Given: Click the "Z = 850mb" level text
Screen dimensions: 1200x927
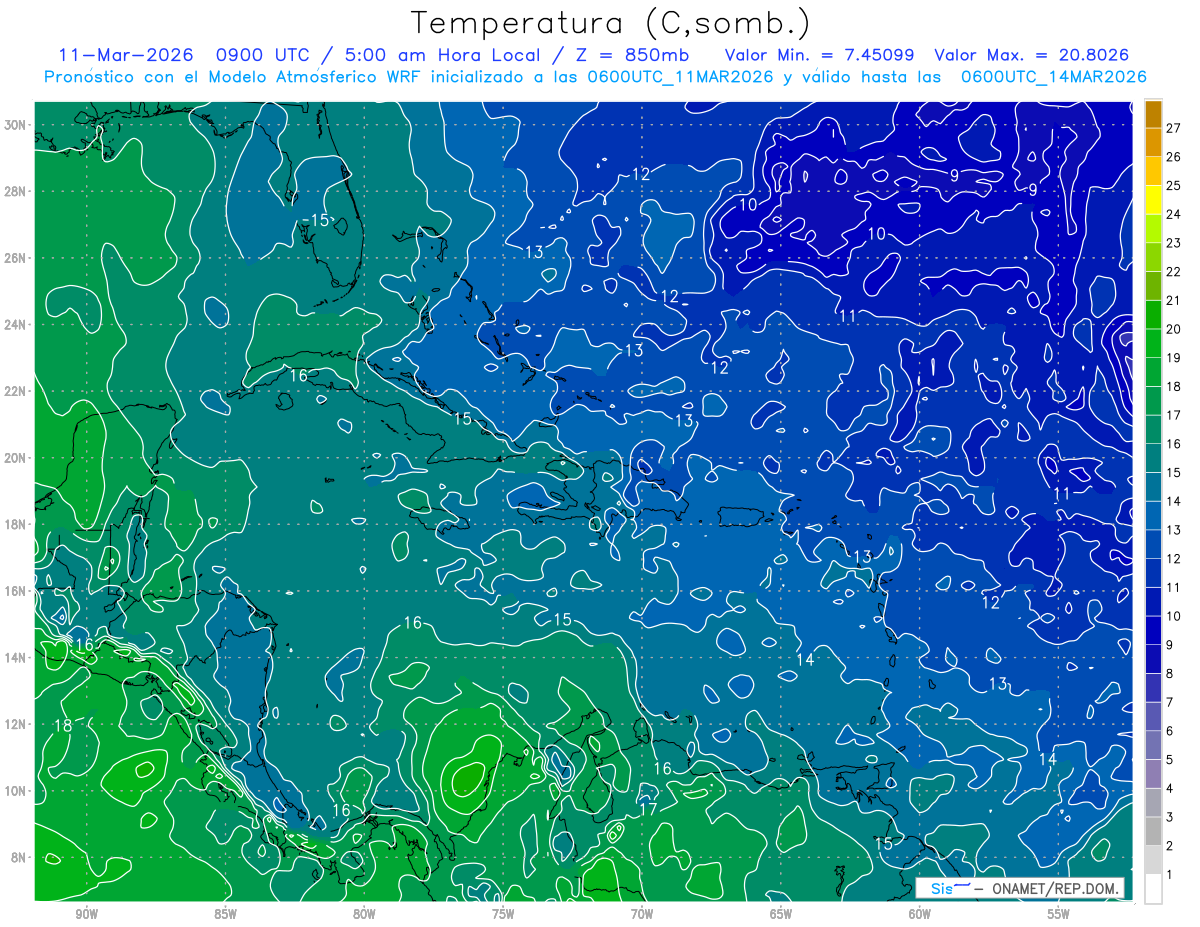Looking at the screenshot, I should tap(634, 54).
